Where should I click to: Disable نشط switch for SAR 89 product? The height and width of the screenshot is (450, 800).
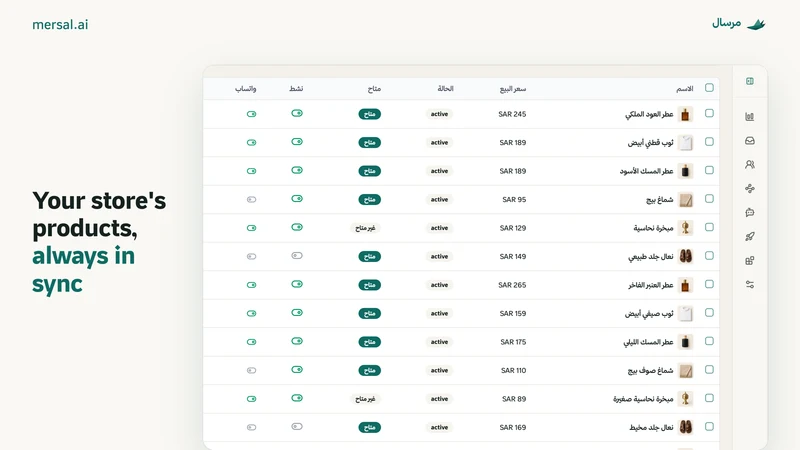coord(297,398)
